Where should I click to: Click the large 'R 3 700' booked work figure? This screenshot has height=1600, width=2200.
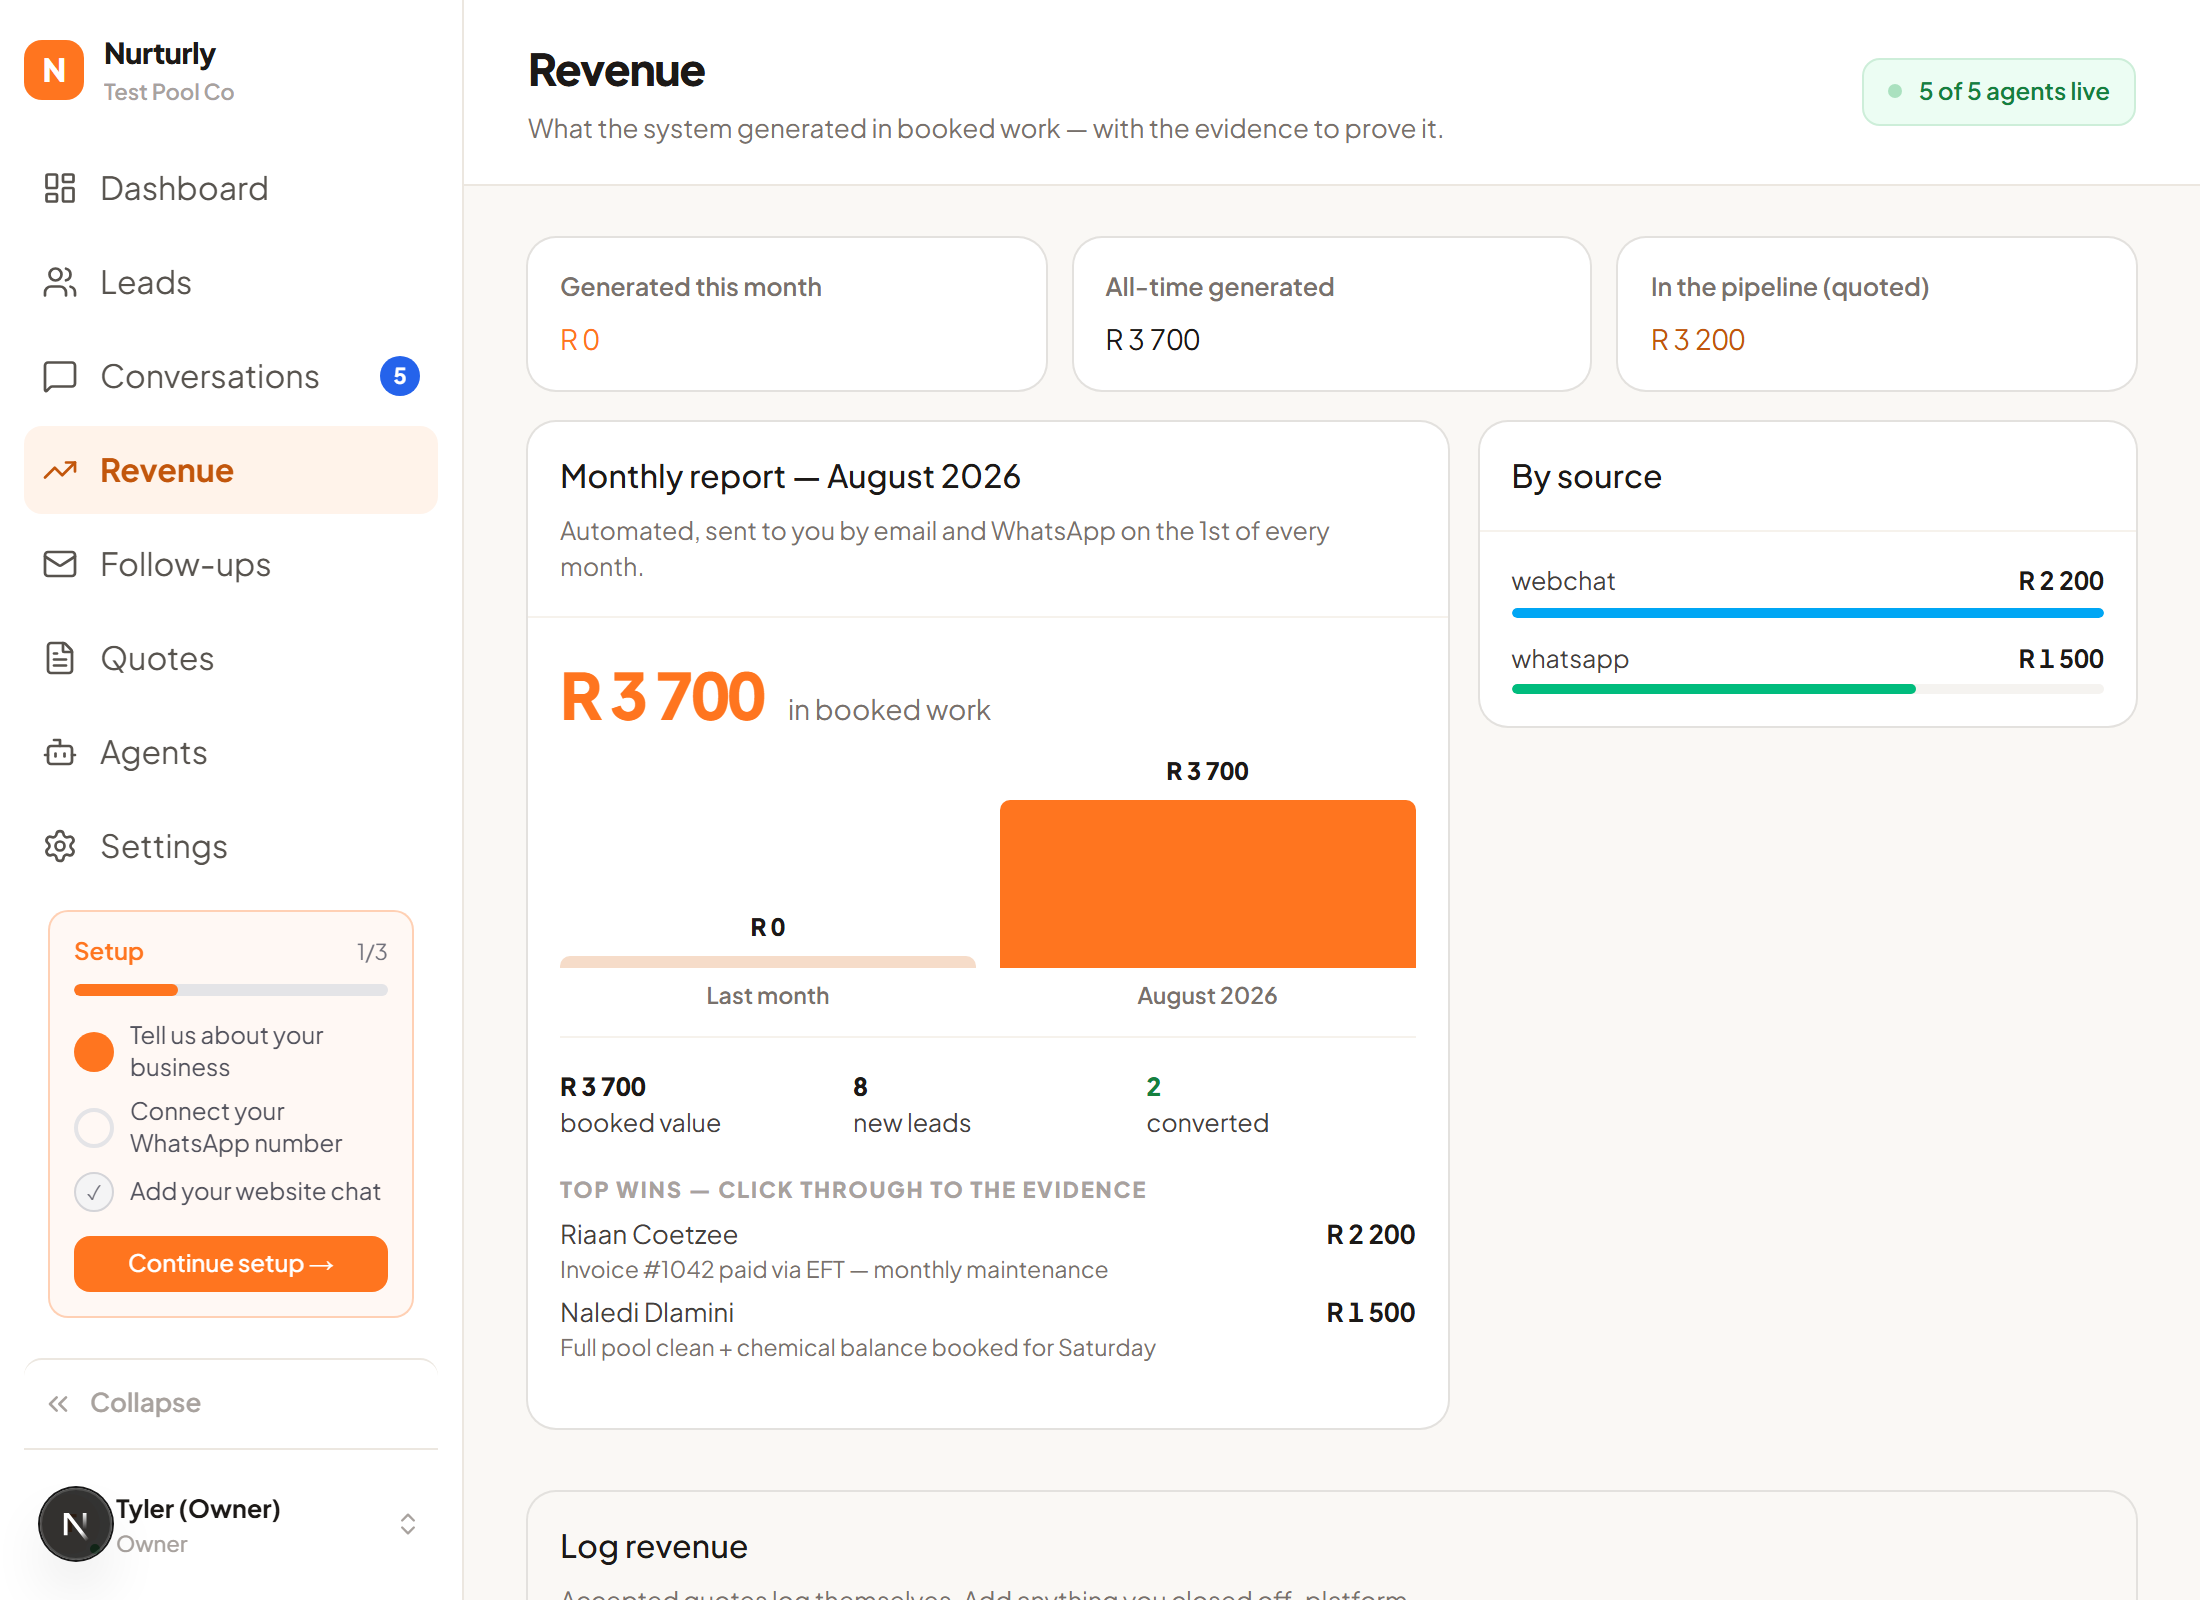(x=662, y=697)
